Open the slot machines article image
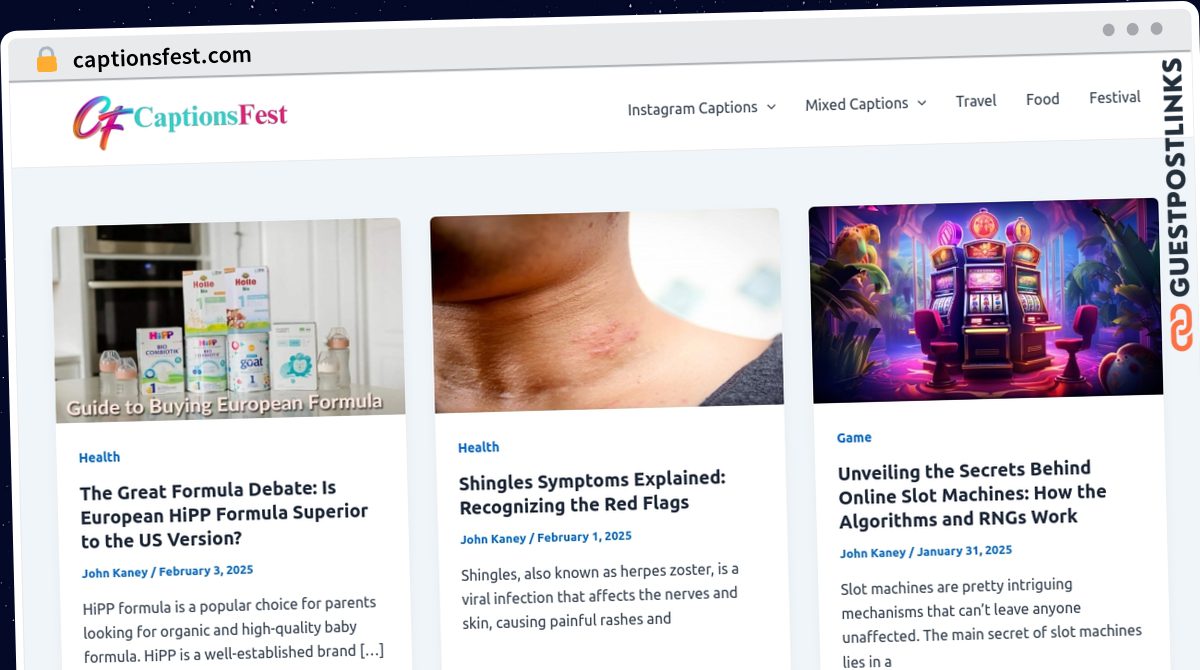Image resolution: width=1200 pixels, height=670 pixels. (x=986, y=300)
